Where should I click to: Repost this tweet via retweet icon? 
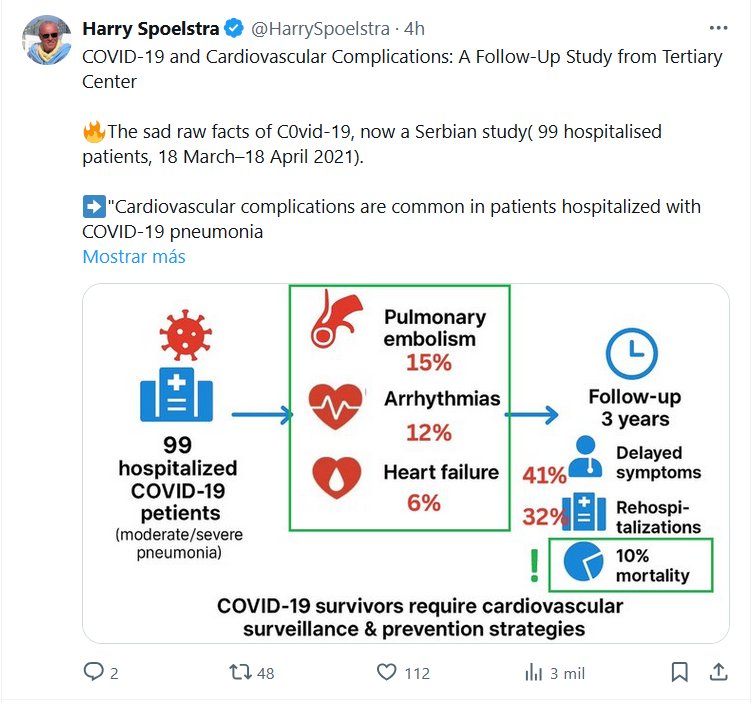[x=240, y=673]
